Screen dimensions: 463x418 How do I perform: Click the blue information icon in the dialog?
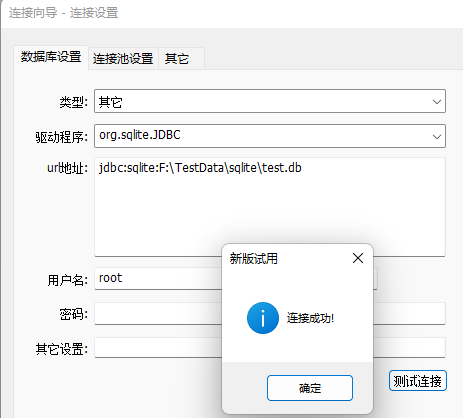pos(263,318)
